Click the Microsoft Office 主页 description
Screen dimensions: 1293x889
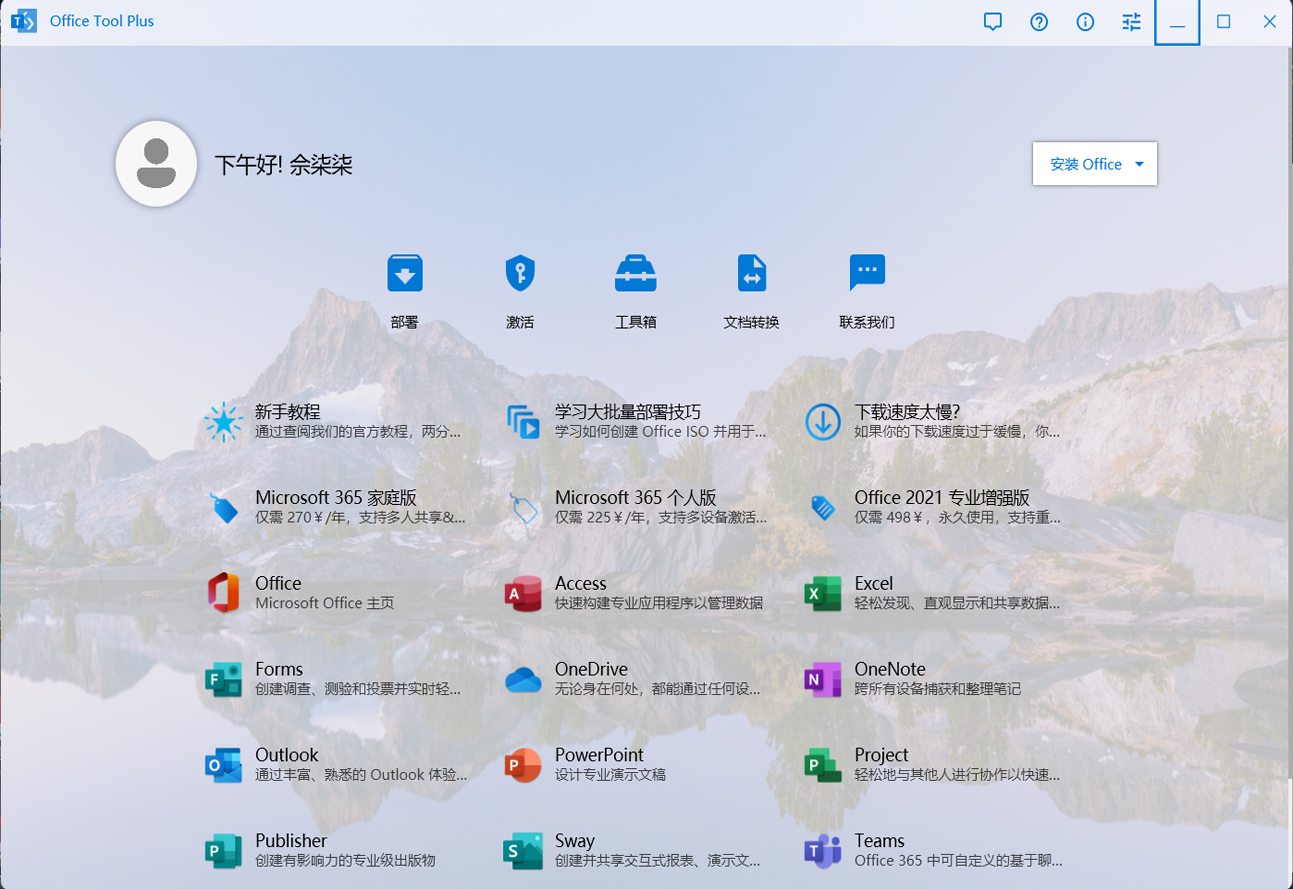[x=325, y=604]
